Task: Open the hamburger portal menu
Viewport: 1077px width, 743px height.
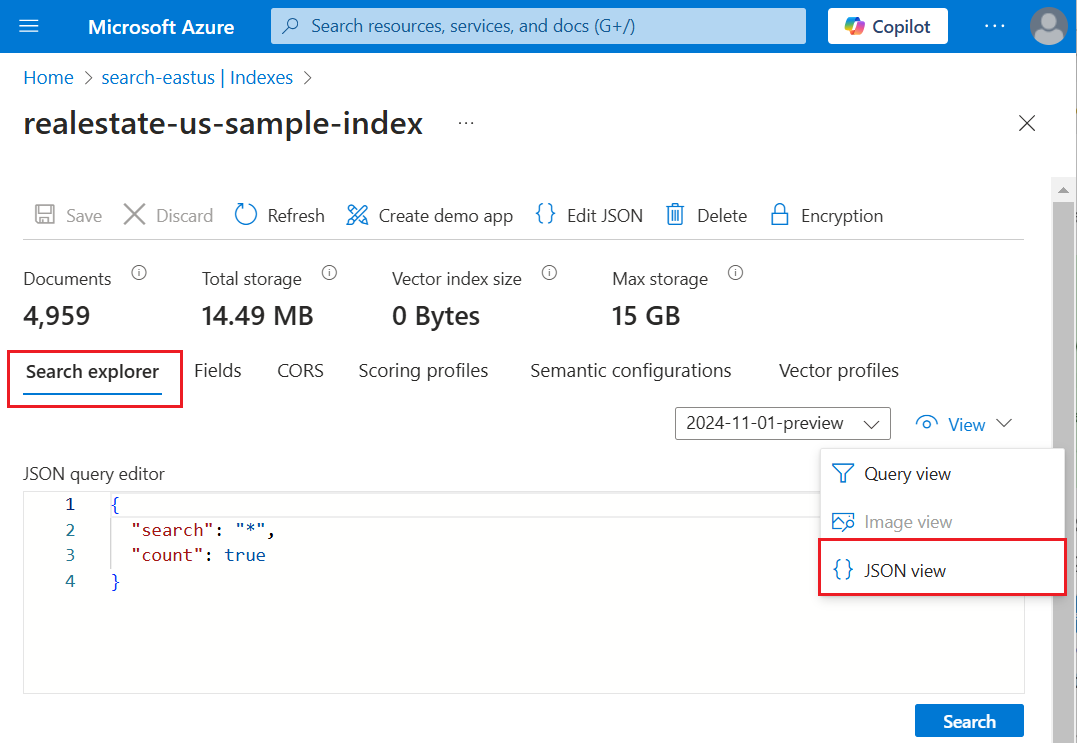Action: click(29, 26)
